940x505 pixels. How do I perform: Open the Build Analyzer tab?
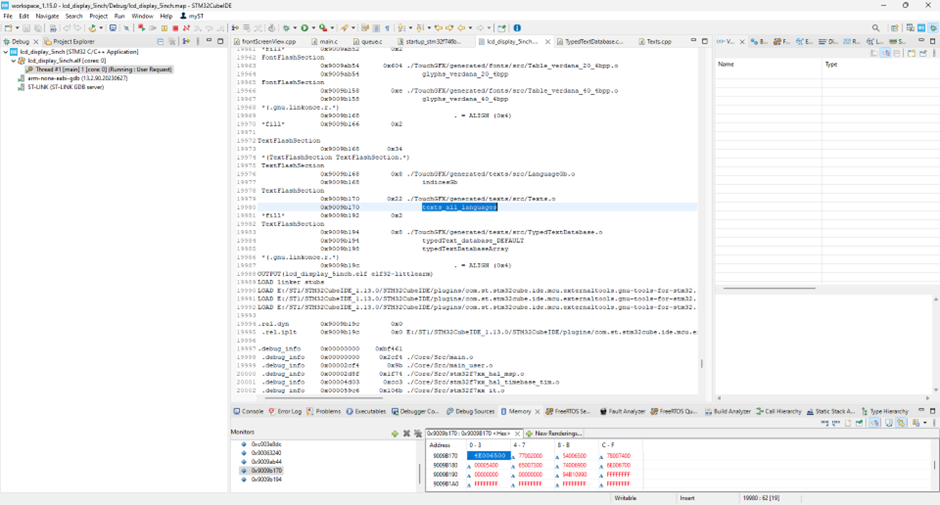[731, 411]
